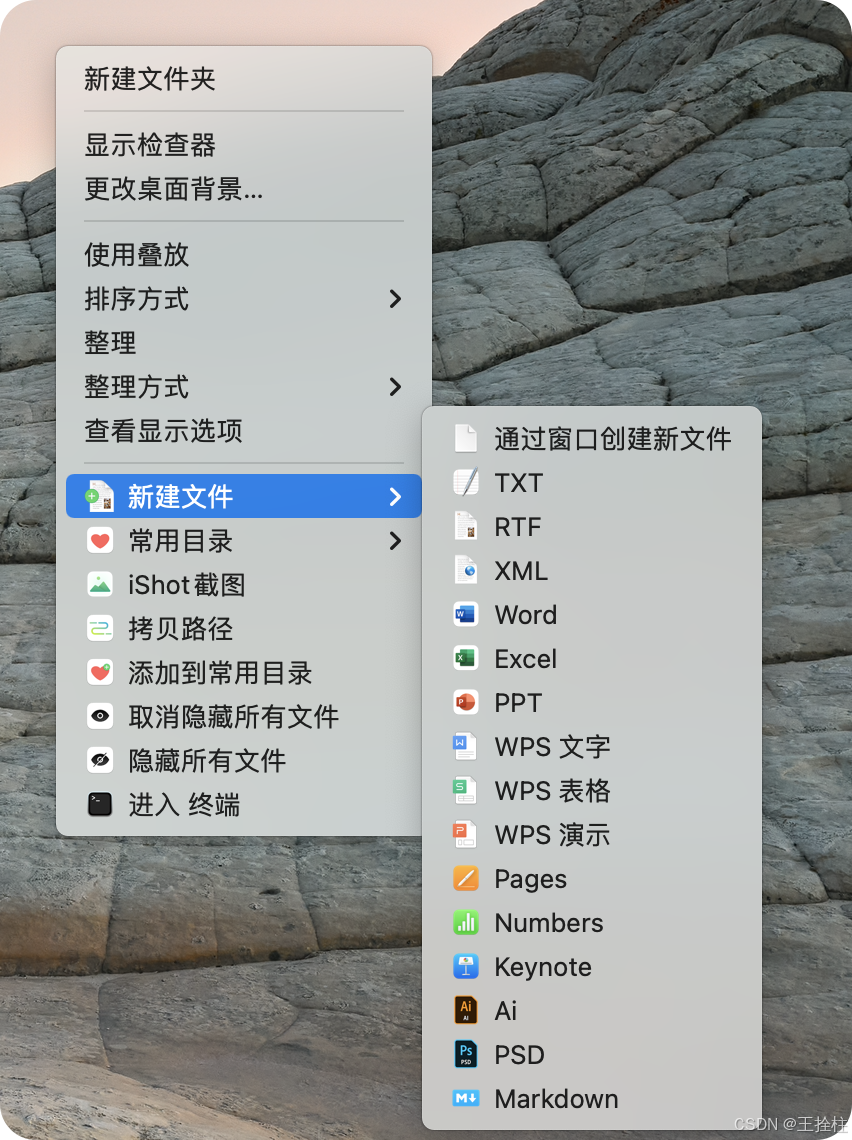Click the 排序方式 text label
The height and width of the screenshot is (1140, 852).
point(137,298)
